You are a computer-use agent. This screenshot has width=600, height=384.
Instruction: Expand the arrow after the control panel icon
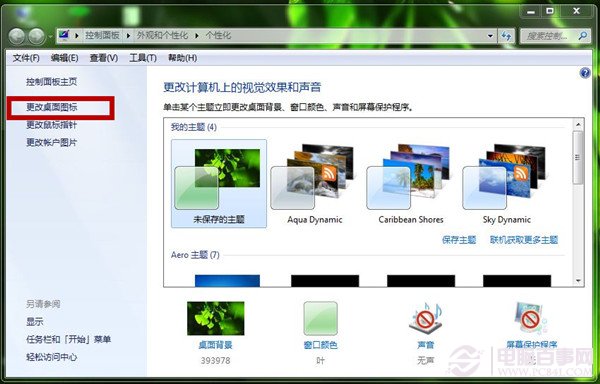click(x=77, y=36)
